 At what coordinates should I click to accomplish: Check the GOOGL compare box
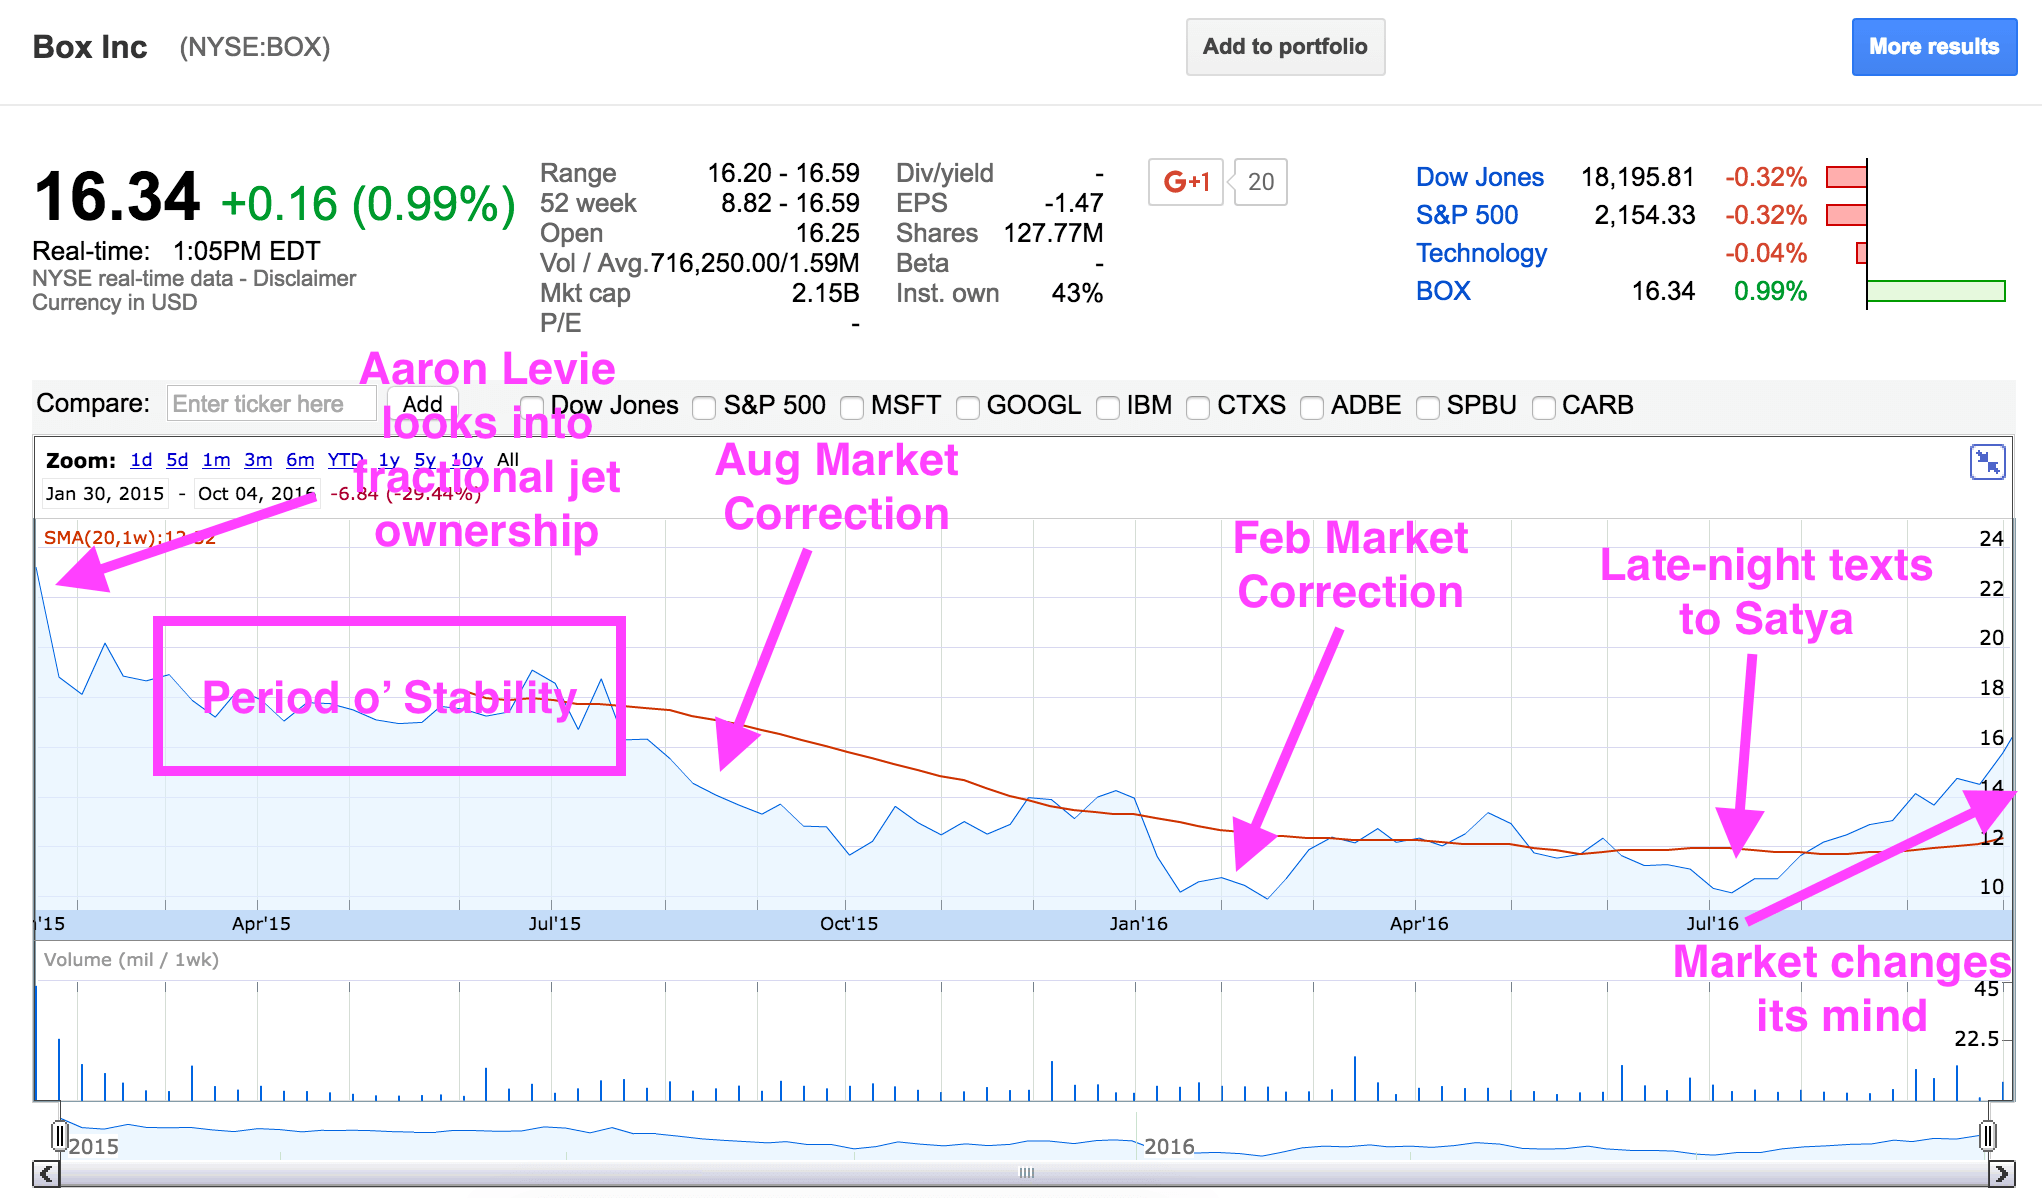[968, 407]
